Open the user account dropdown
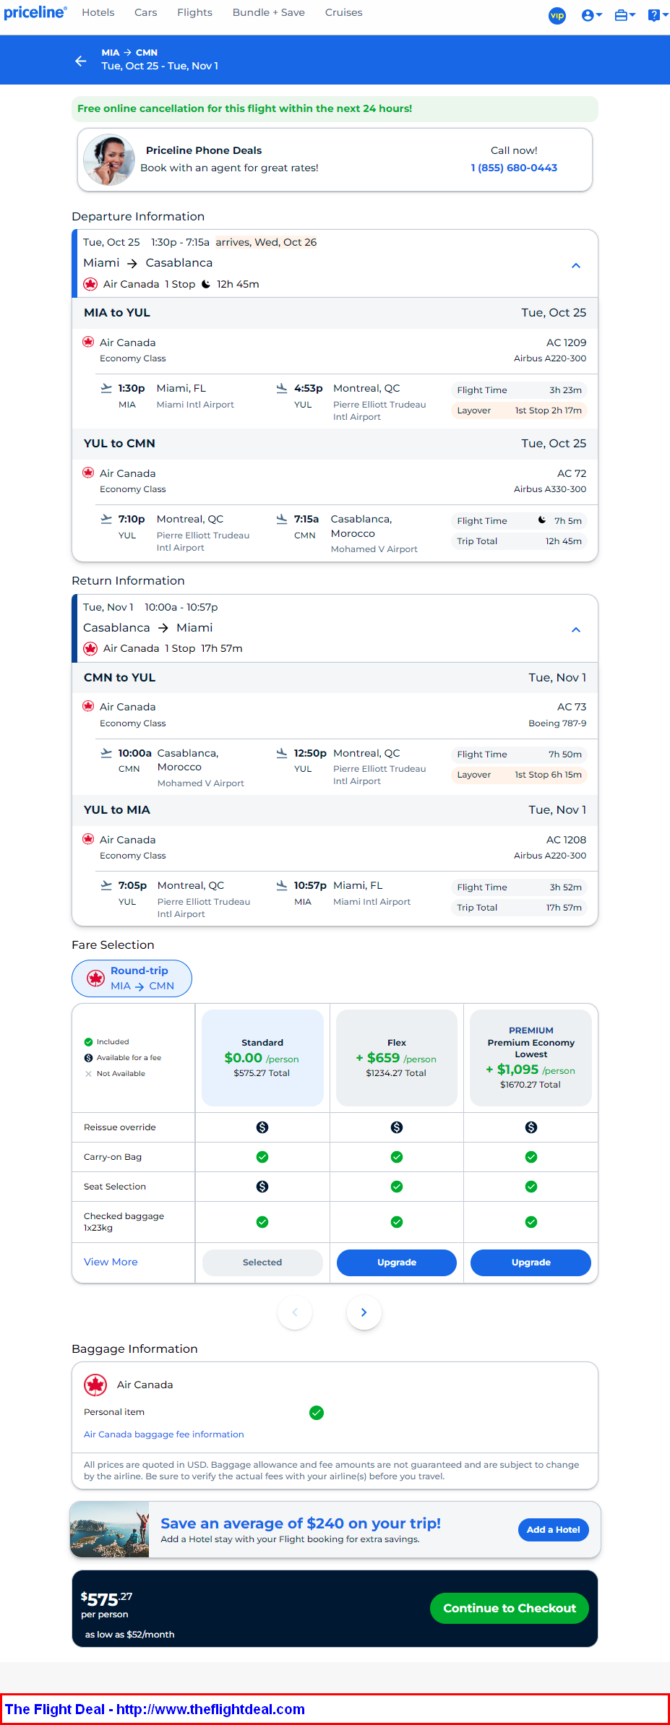Image resolution: width=670 pixels, height=1725 pixels. (592, 15)
